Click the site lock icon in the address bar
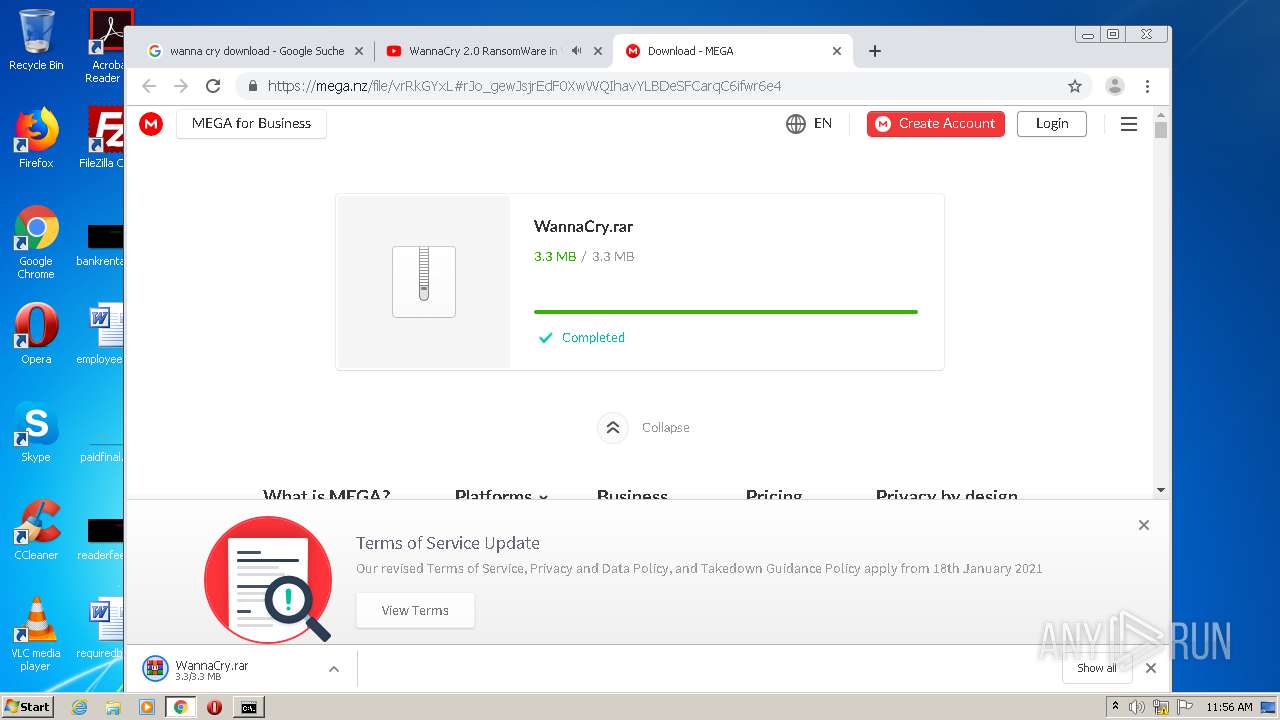This screenshot has height=720, width=1280. [x=252, y=86]
